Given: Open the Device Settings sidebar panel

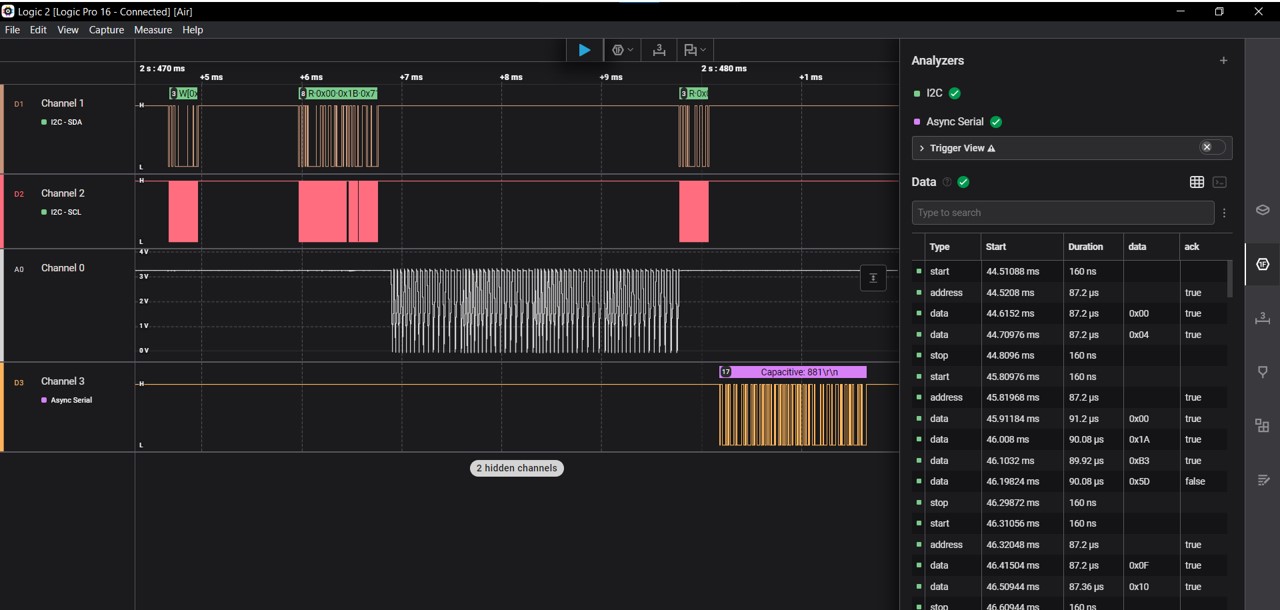Looking at the screenshot, I should pyautogui.click(x=1262, y=210).
